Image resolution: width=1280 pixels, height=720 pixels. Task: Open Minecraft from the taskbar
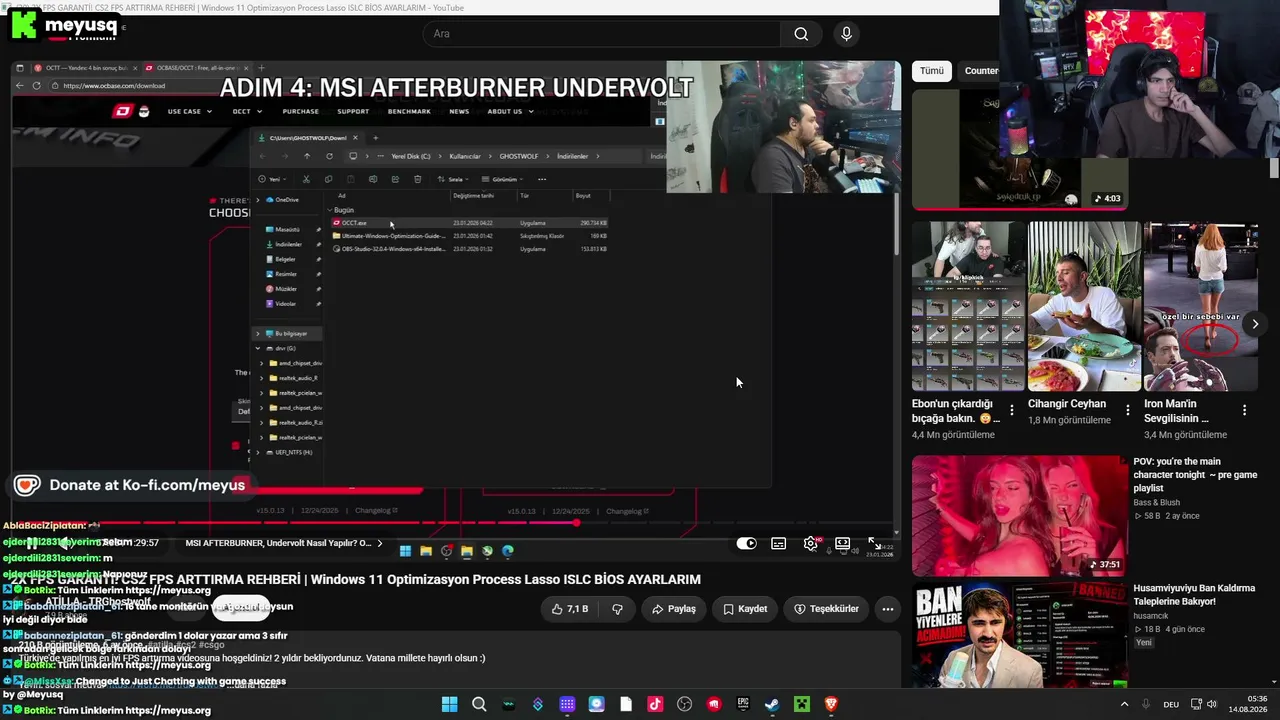click(801, 704)
